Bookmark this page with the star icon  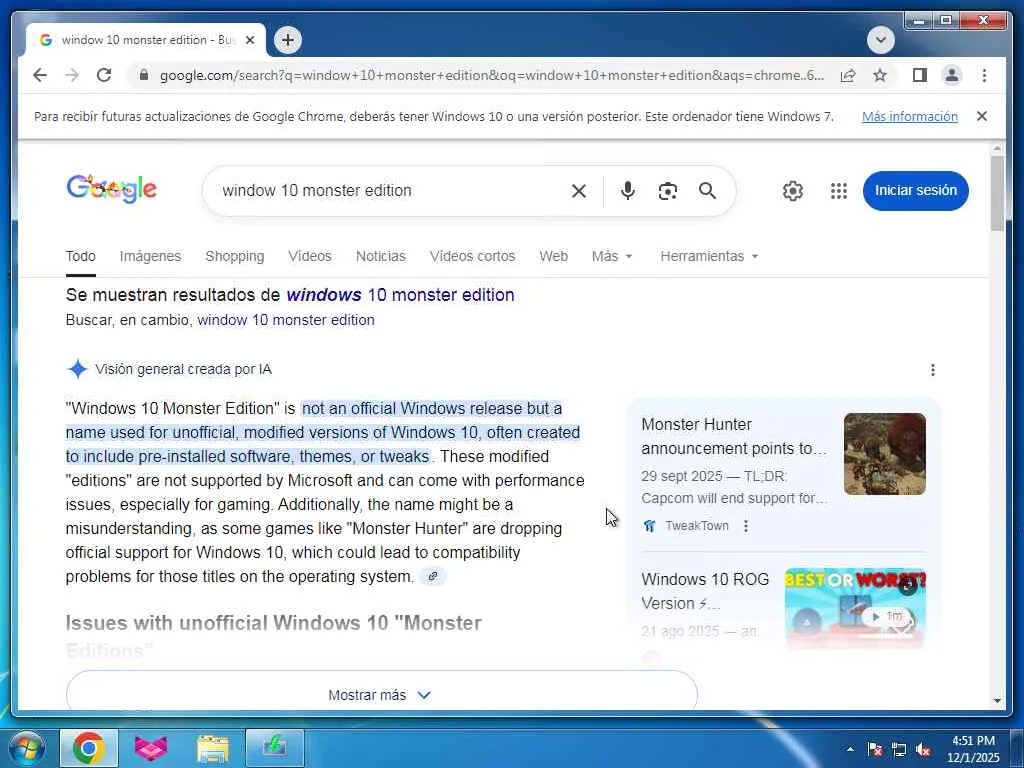point(880,75)
